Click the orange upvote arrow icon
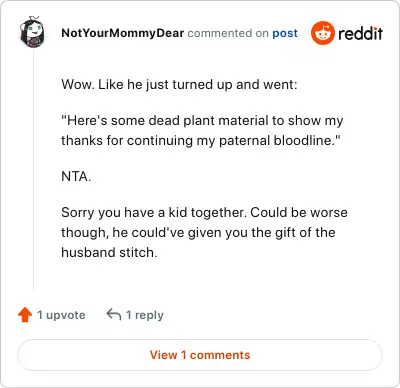The image size is (400, 388). click(25, 315)
